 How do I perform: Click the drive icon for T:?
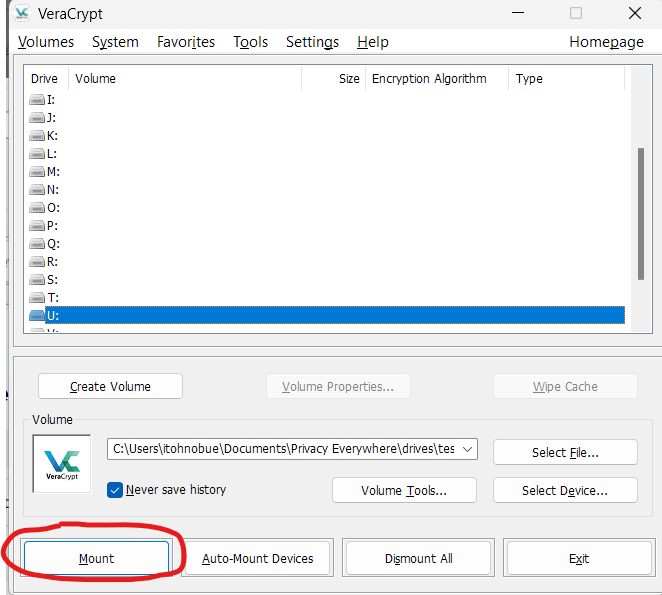[37, 298]
